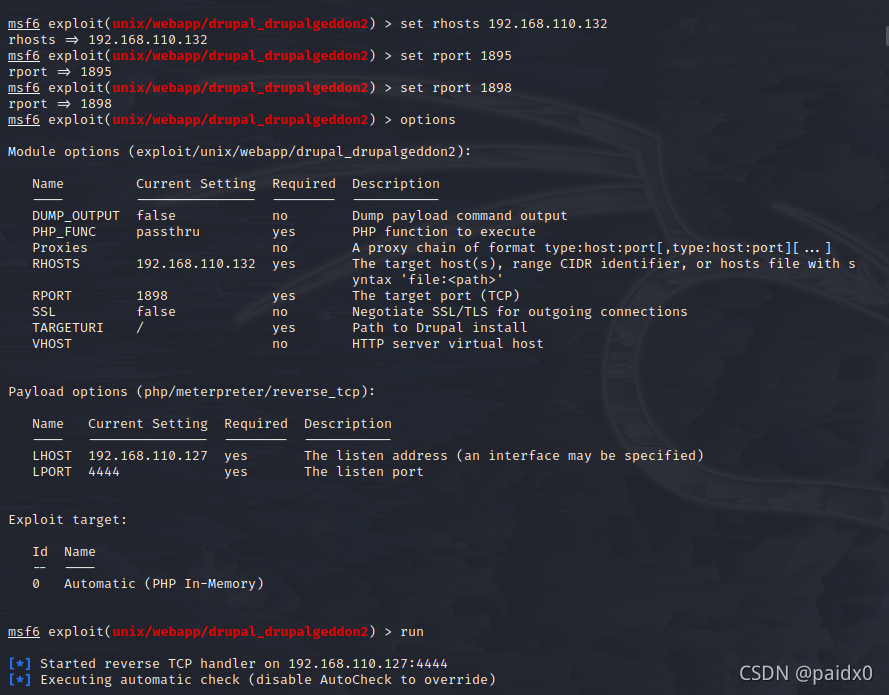
Task: Click the 'Executing automatic check' status line
Action: (x=252, y=680)
